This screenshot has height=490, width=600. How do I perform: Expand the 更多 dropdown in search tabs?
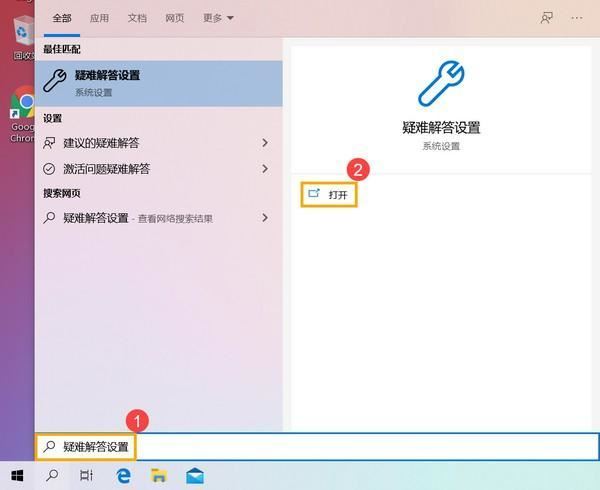point(218,18)
